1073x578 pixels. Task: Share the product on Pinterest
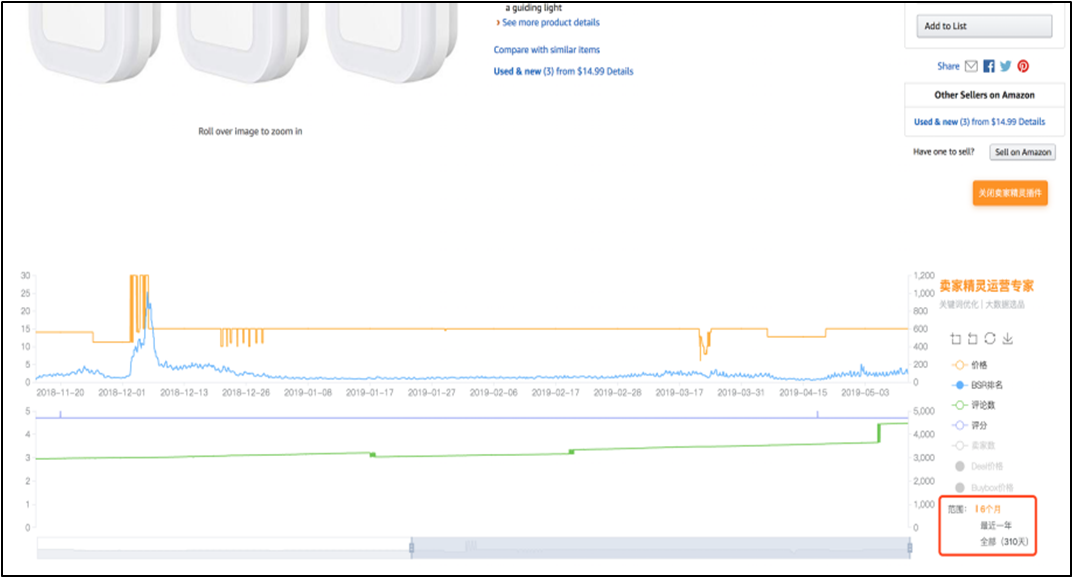coord(1023,66)
